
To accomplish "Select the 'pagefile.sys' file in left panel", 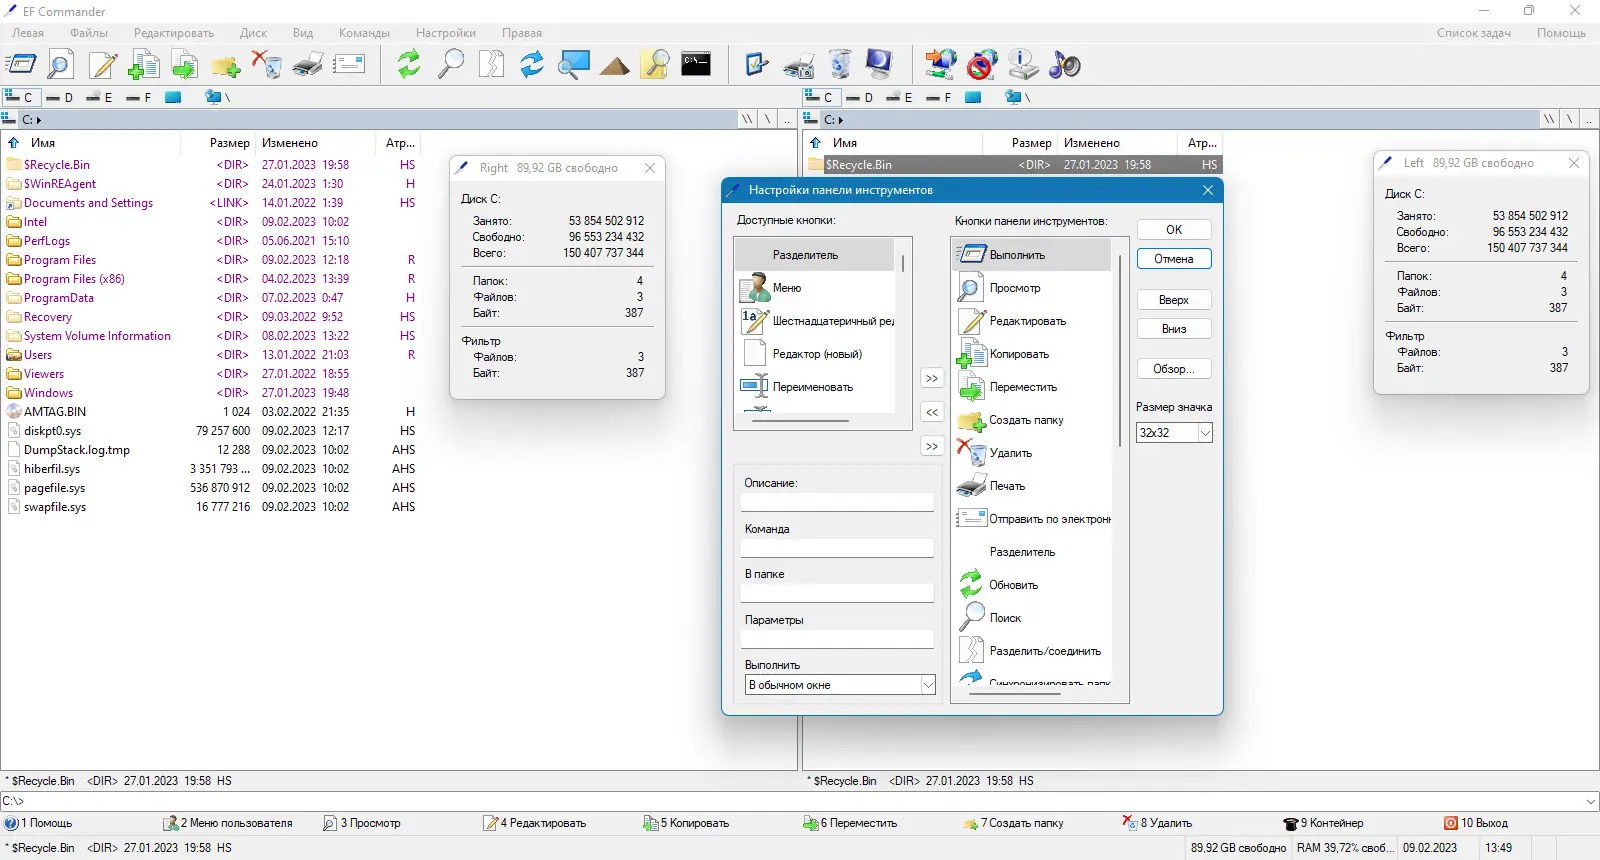I will click(54, 488).
